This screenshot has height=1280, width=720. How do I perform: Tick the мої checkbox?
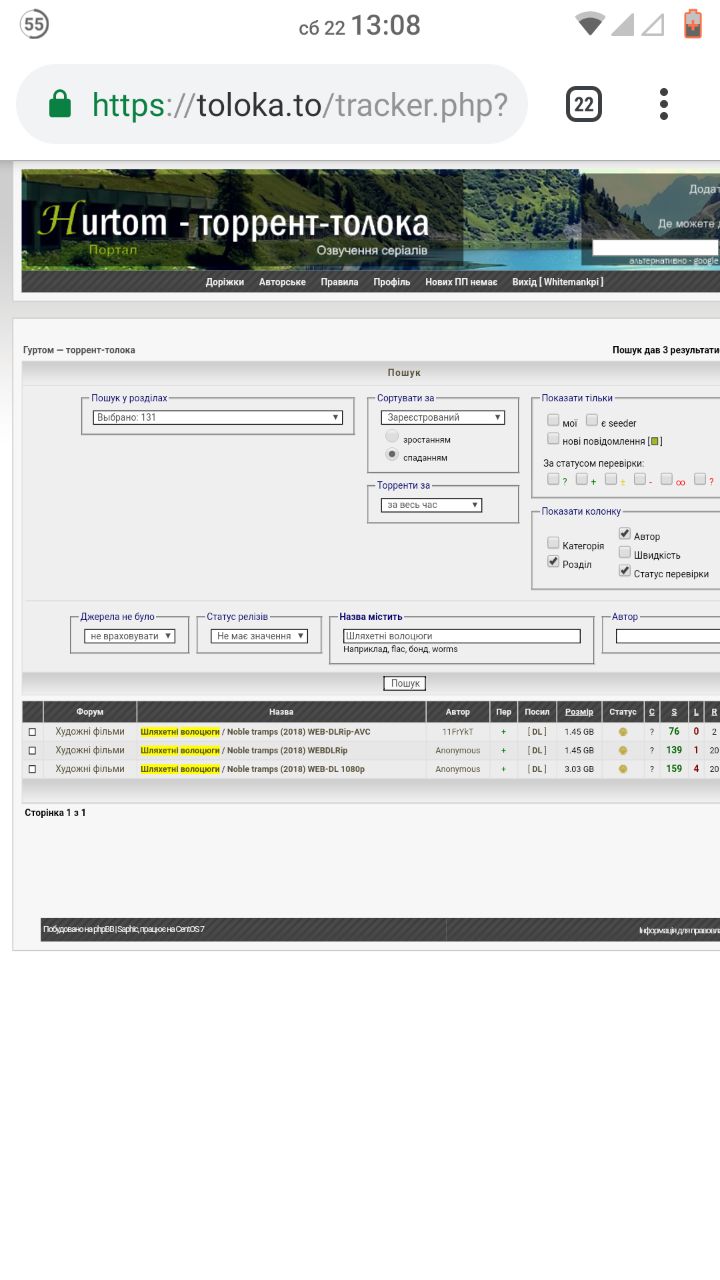coord(553,421)
